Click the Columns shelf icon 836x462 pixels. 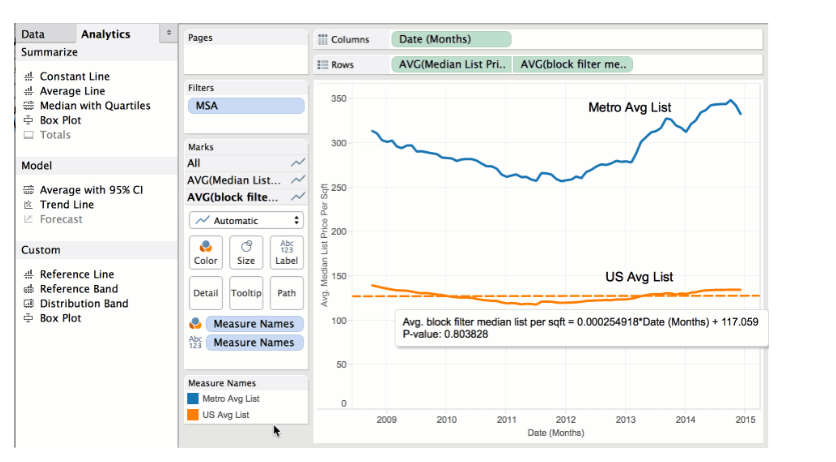tap(323, 39)
